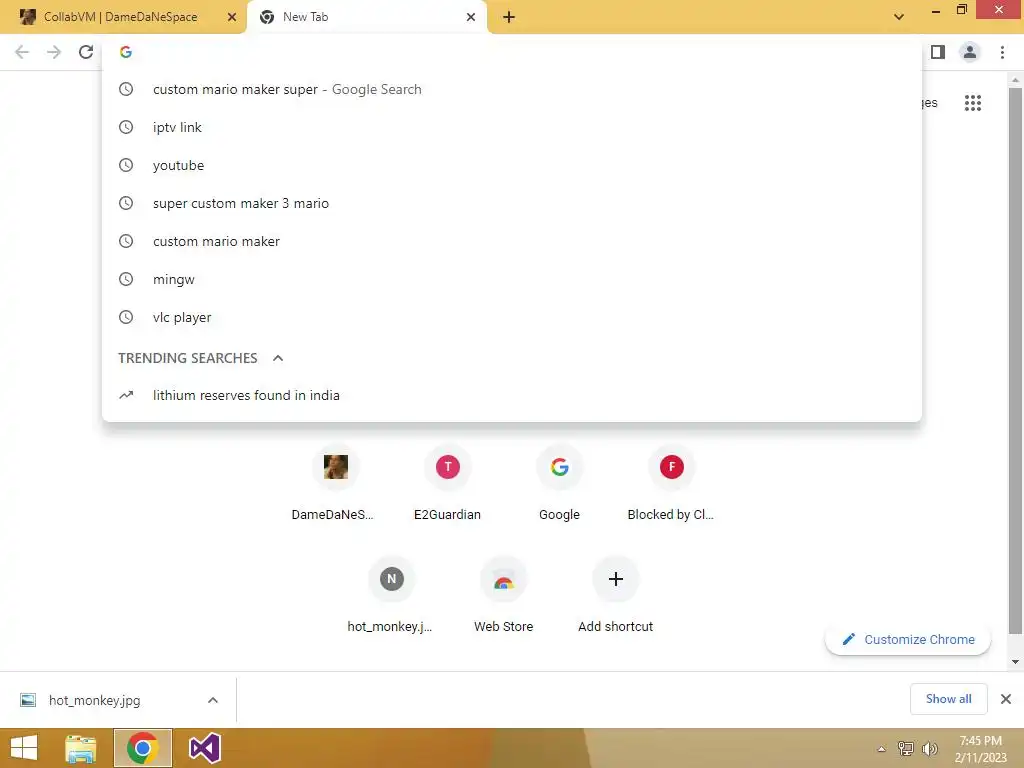Choose 'custom mario maker super' suggestion

pyautogui.click(x=512, y=89)
